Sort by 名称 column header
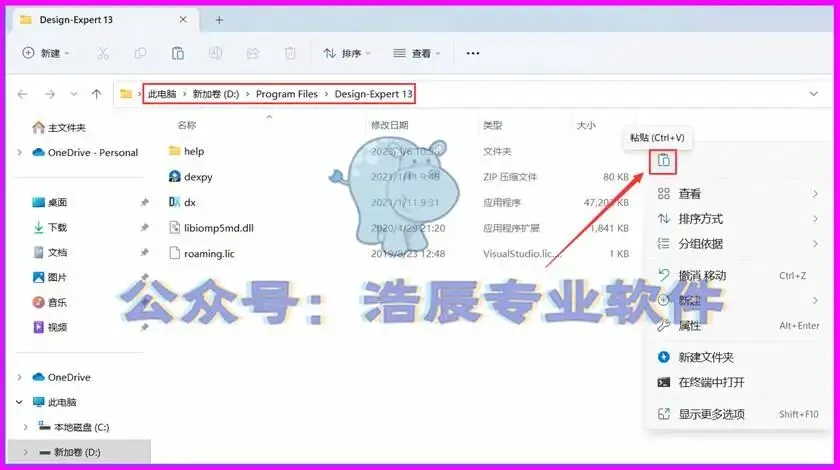Viewport: 840px width, 470px height. pos(186,125)
